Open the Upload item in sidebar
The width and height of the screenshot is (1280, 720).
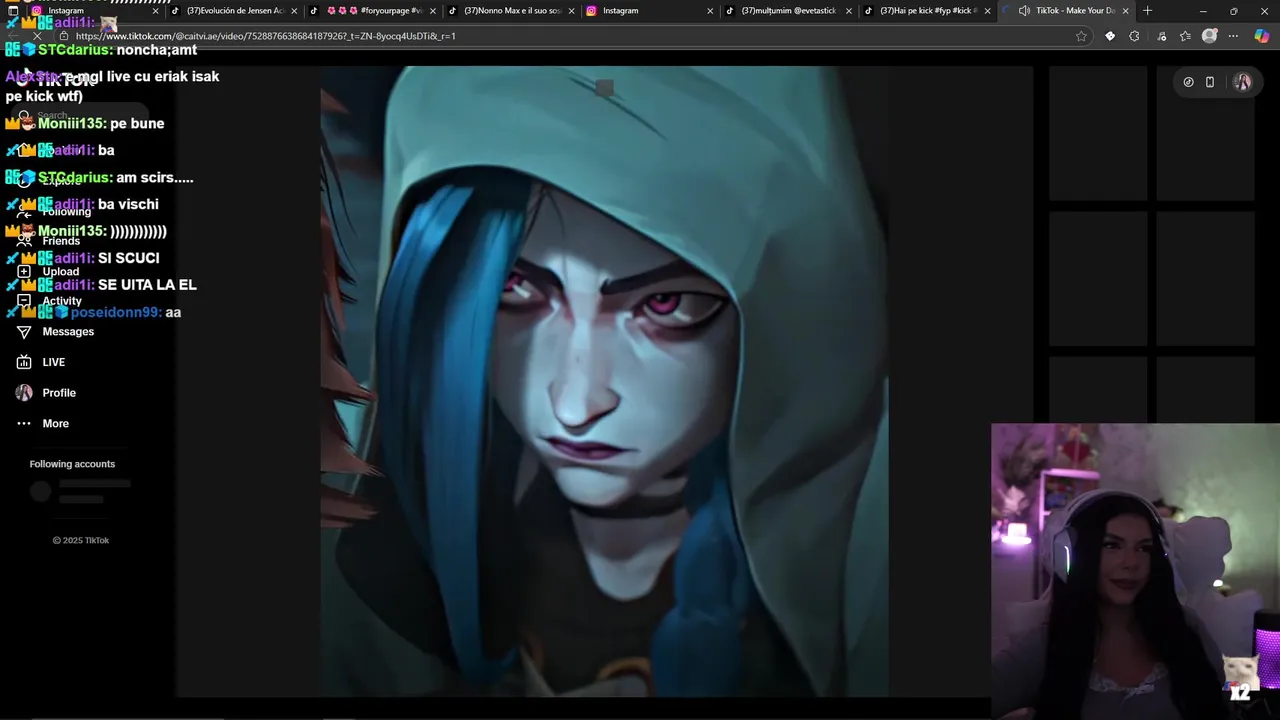(60, 271)
